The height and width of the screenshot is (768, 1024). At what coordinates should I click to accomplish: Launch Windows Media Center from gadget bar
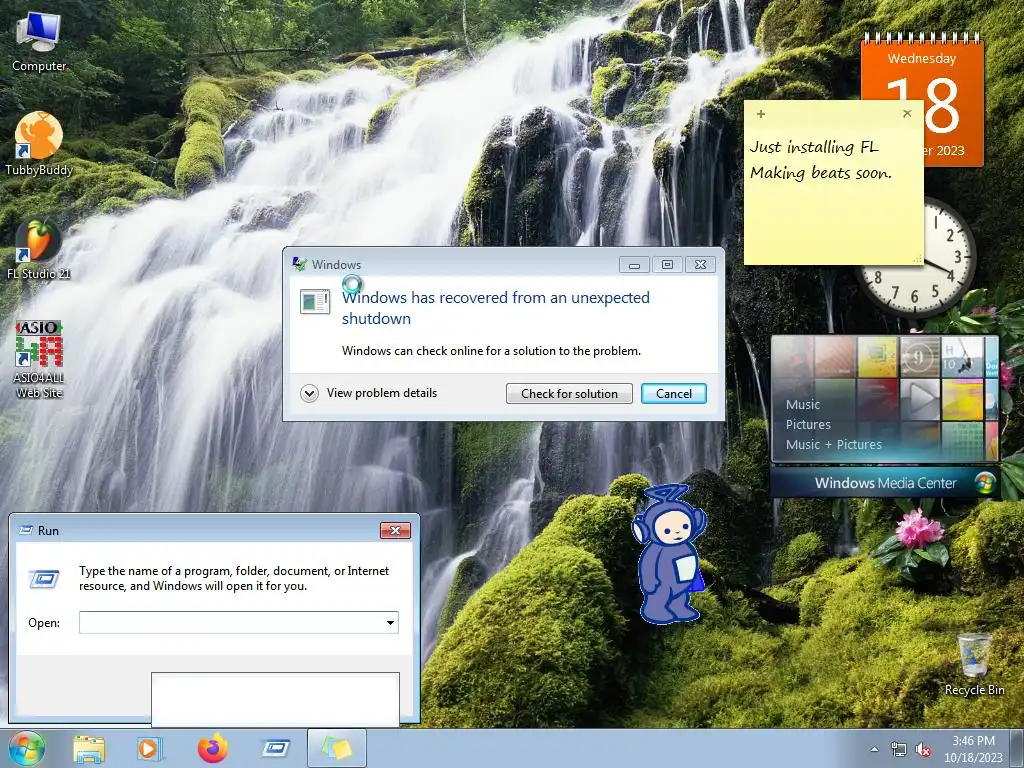coord(885,483)
